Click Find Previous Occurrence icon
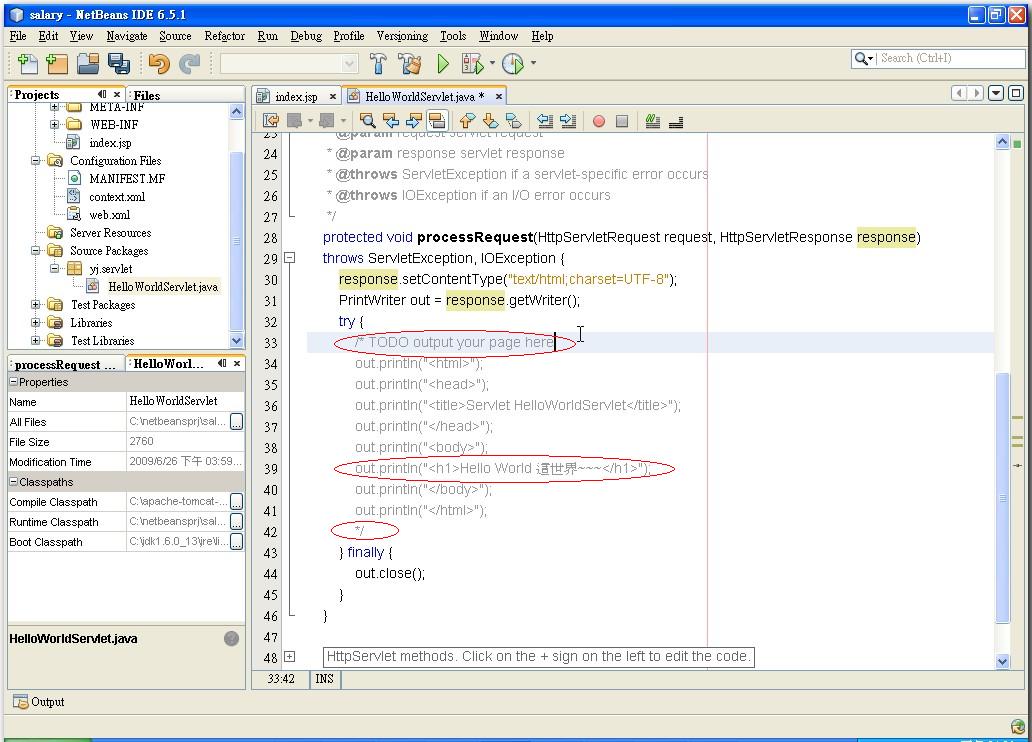This screenshot has height=742, width=1032. [x=391, y=120]
